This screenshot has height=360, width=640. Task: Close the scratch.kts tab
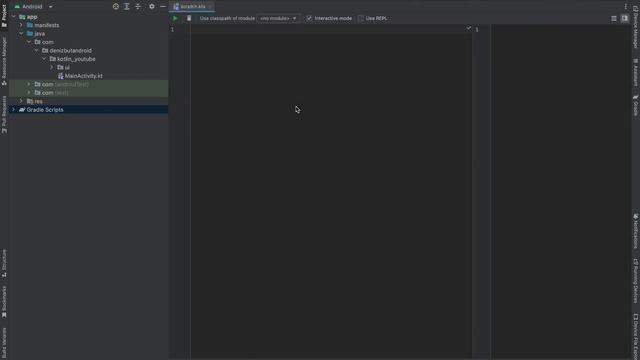(211, 7)
